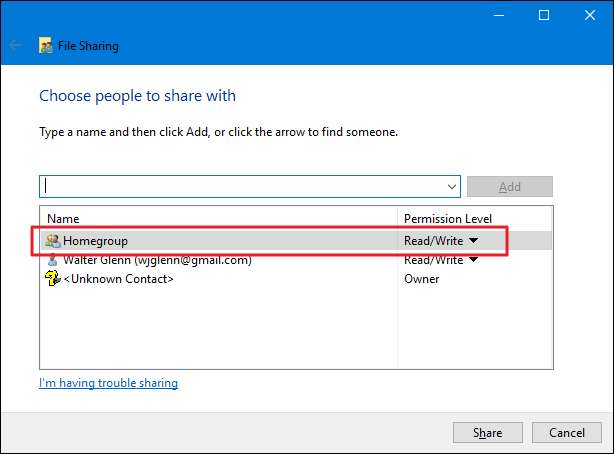Click the disabled Add button

coord(509,187)
